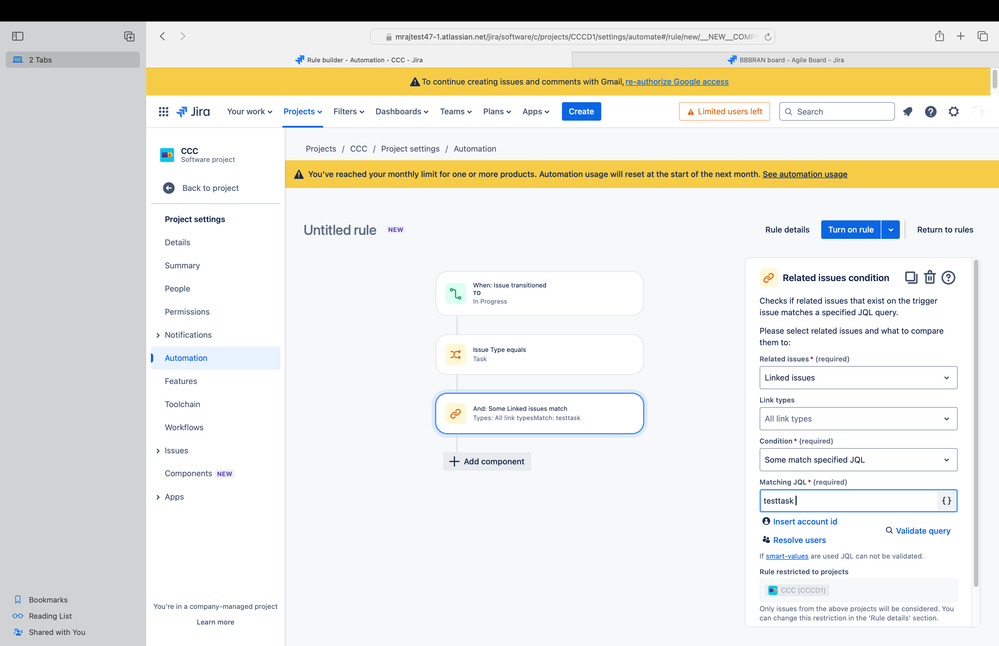Click the smart value braces icon in JQL field
Viewport: 999px width, 646px height.
pos(946,501)
